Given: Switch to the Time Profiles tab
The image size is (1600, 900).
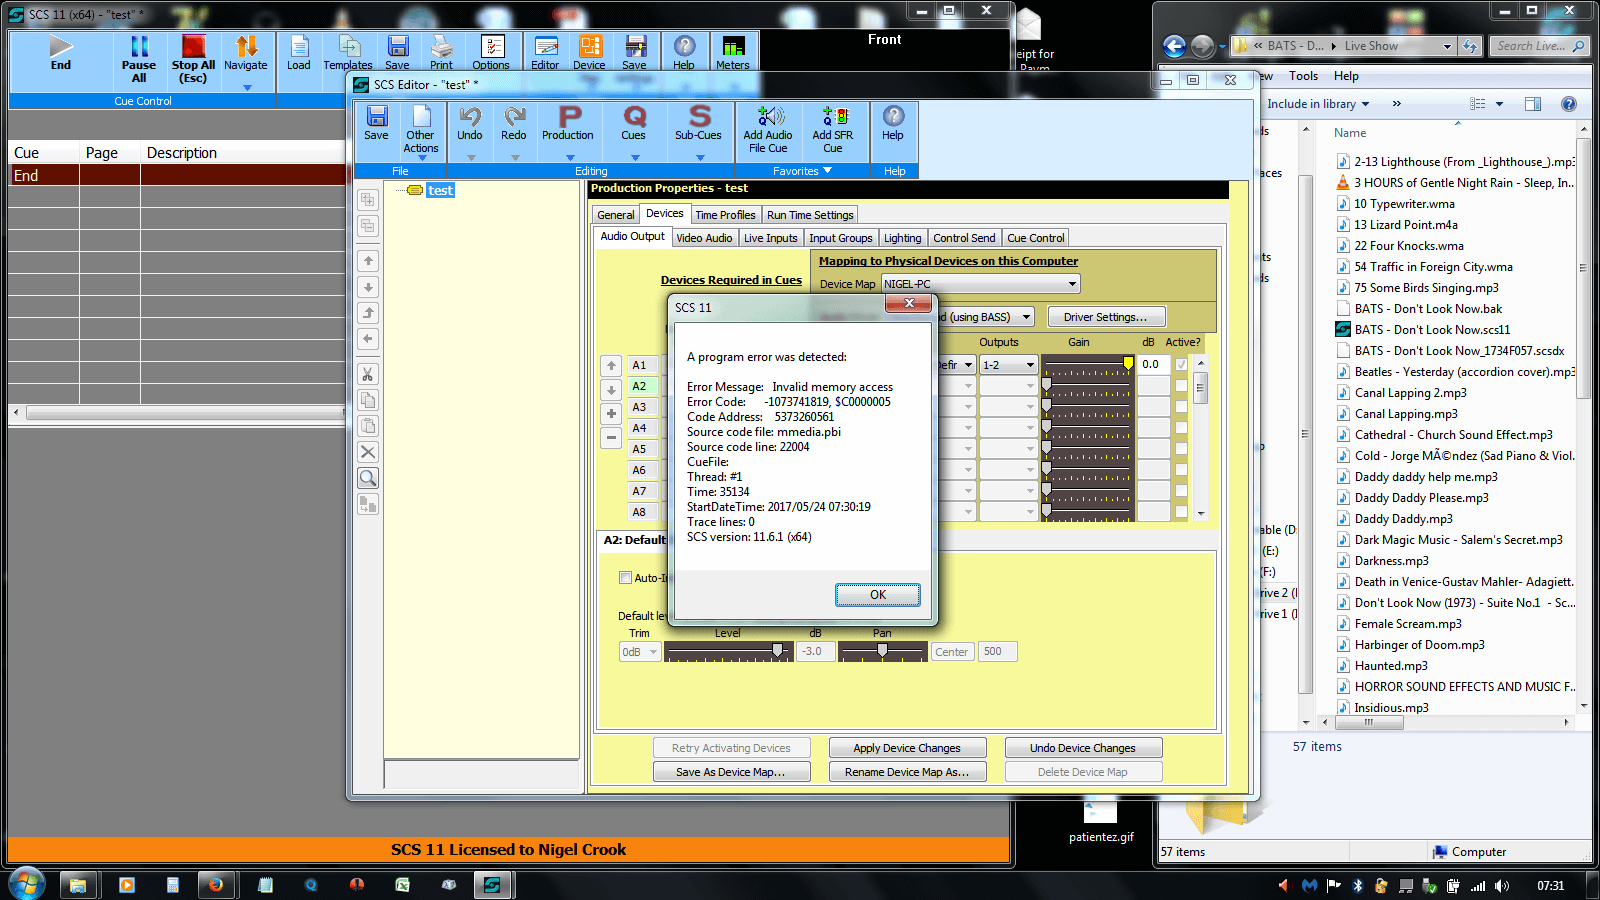Looking at the screenshot, I should click(725, 215).
